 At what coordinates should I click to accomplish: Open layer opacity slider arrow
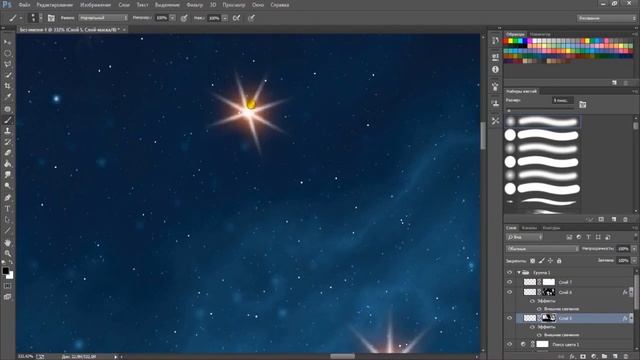[634, 249]
